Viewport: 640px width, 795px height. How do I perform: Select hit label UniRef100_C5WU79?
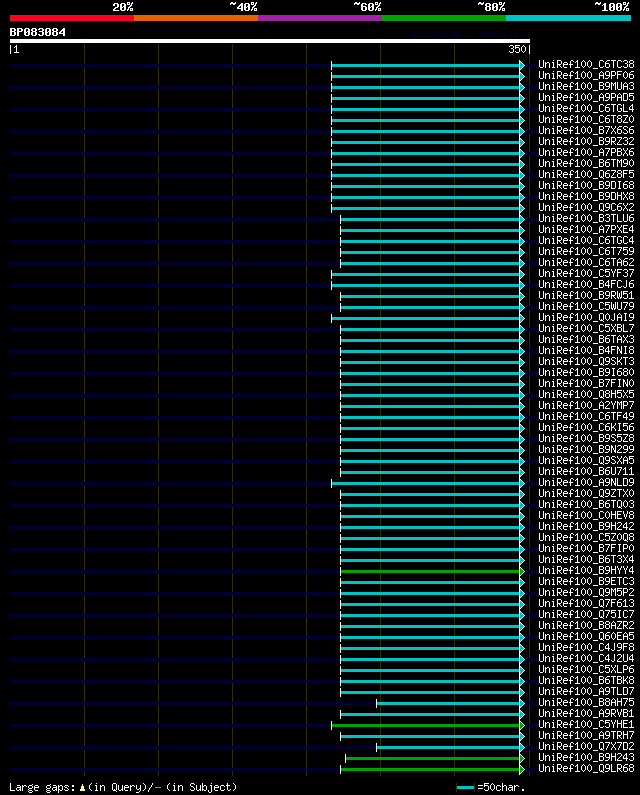coord(586,306)
